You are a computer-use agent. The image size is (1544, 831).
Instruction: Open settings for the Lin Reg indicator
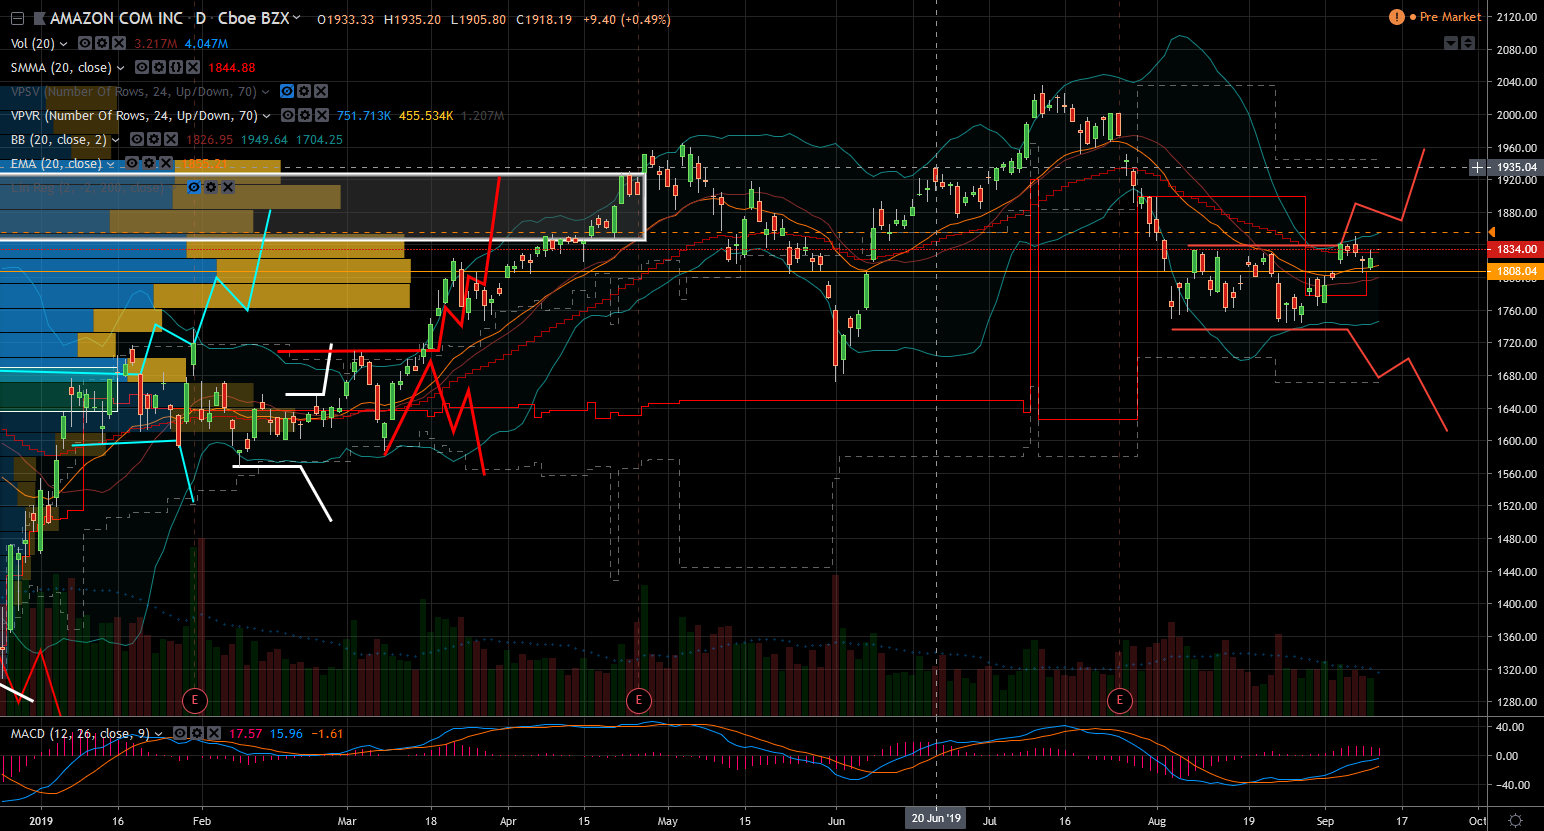tap(211, 187)
